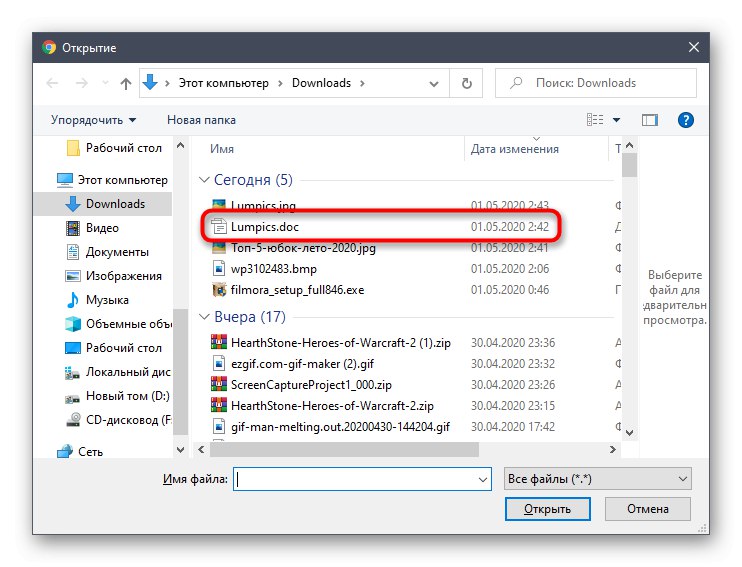Expand address bar history dropdown

pos(433,84)
